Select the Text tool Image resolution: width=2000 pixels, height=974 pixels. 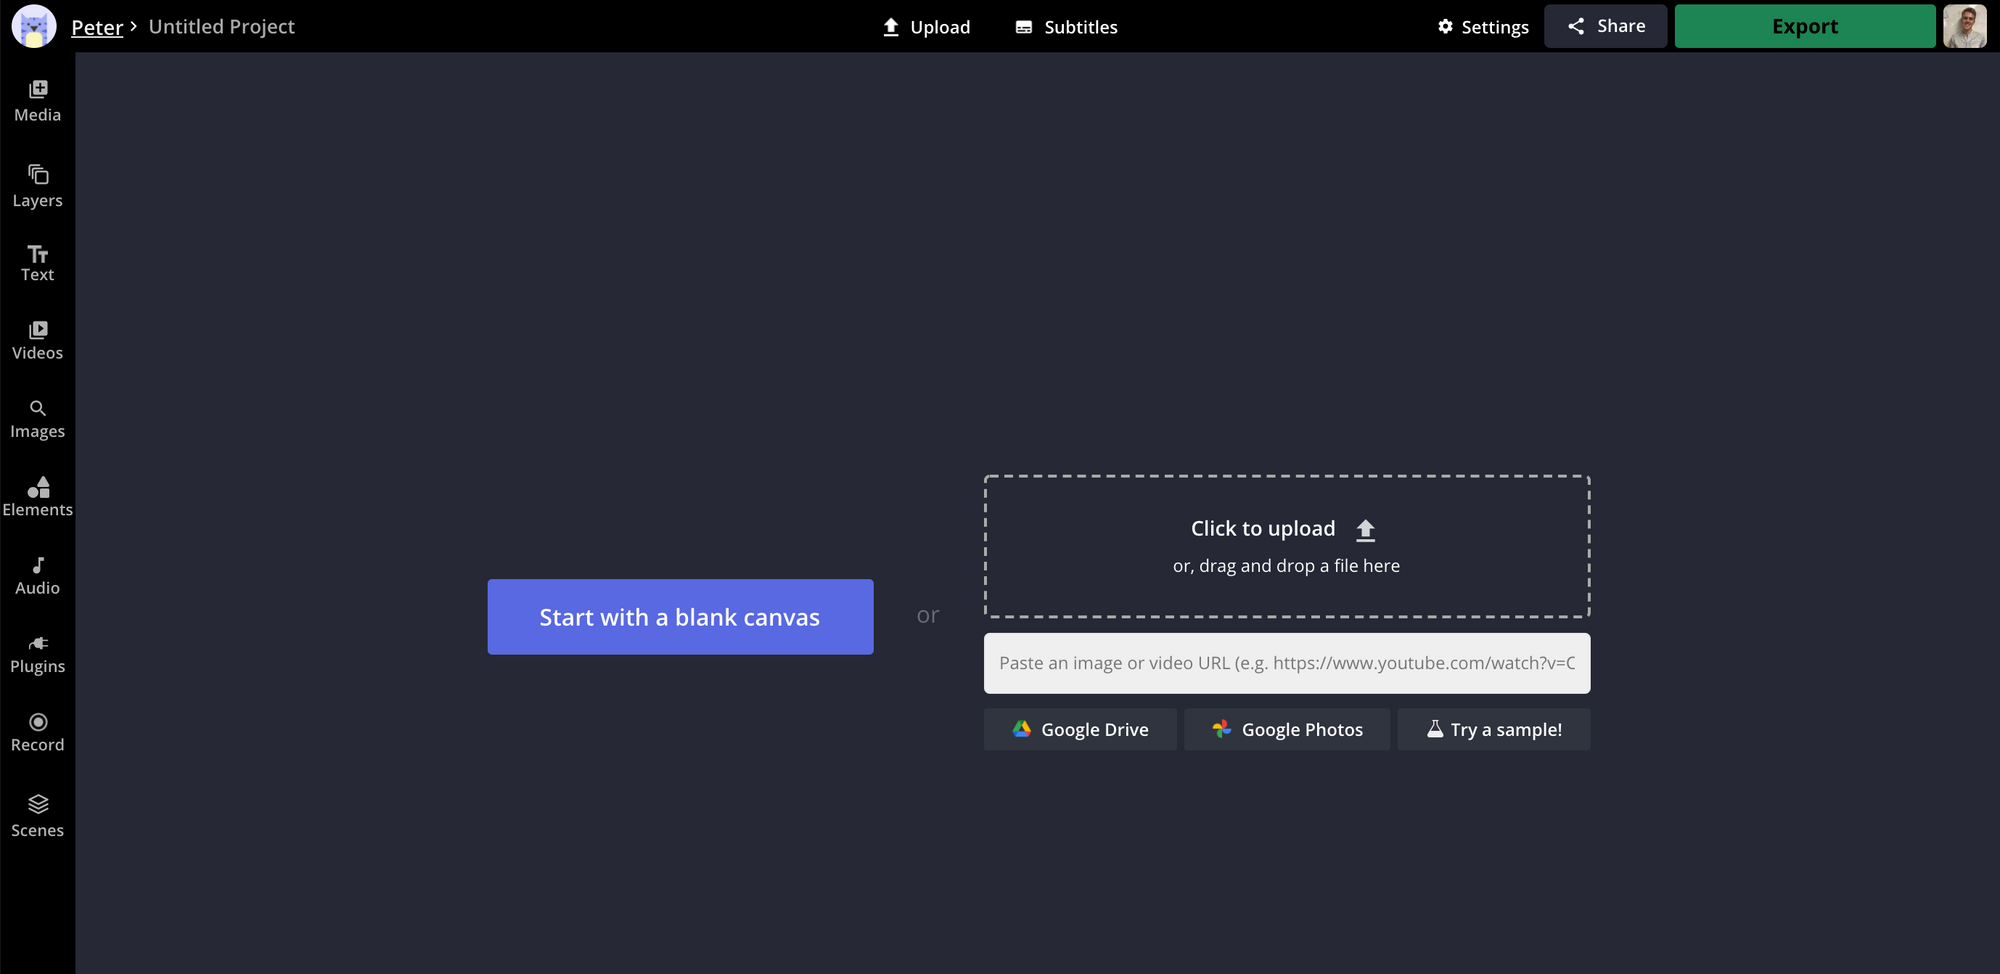pyautogui.click(x=37, y=263)
